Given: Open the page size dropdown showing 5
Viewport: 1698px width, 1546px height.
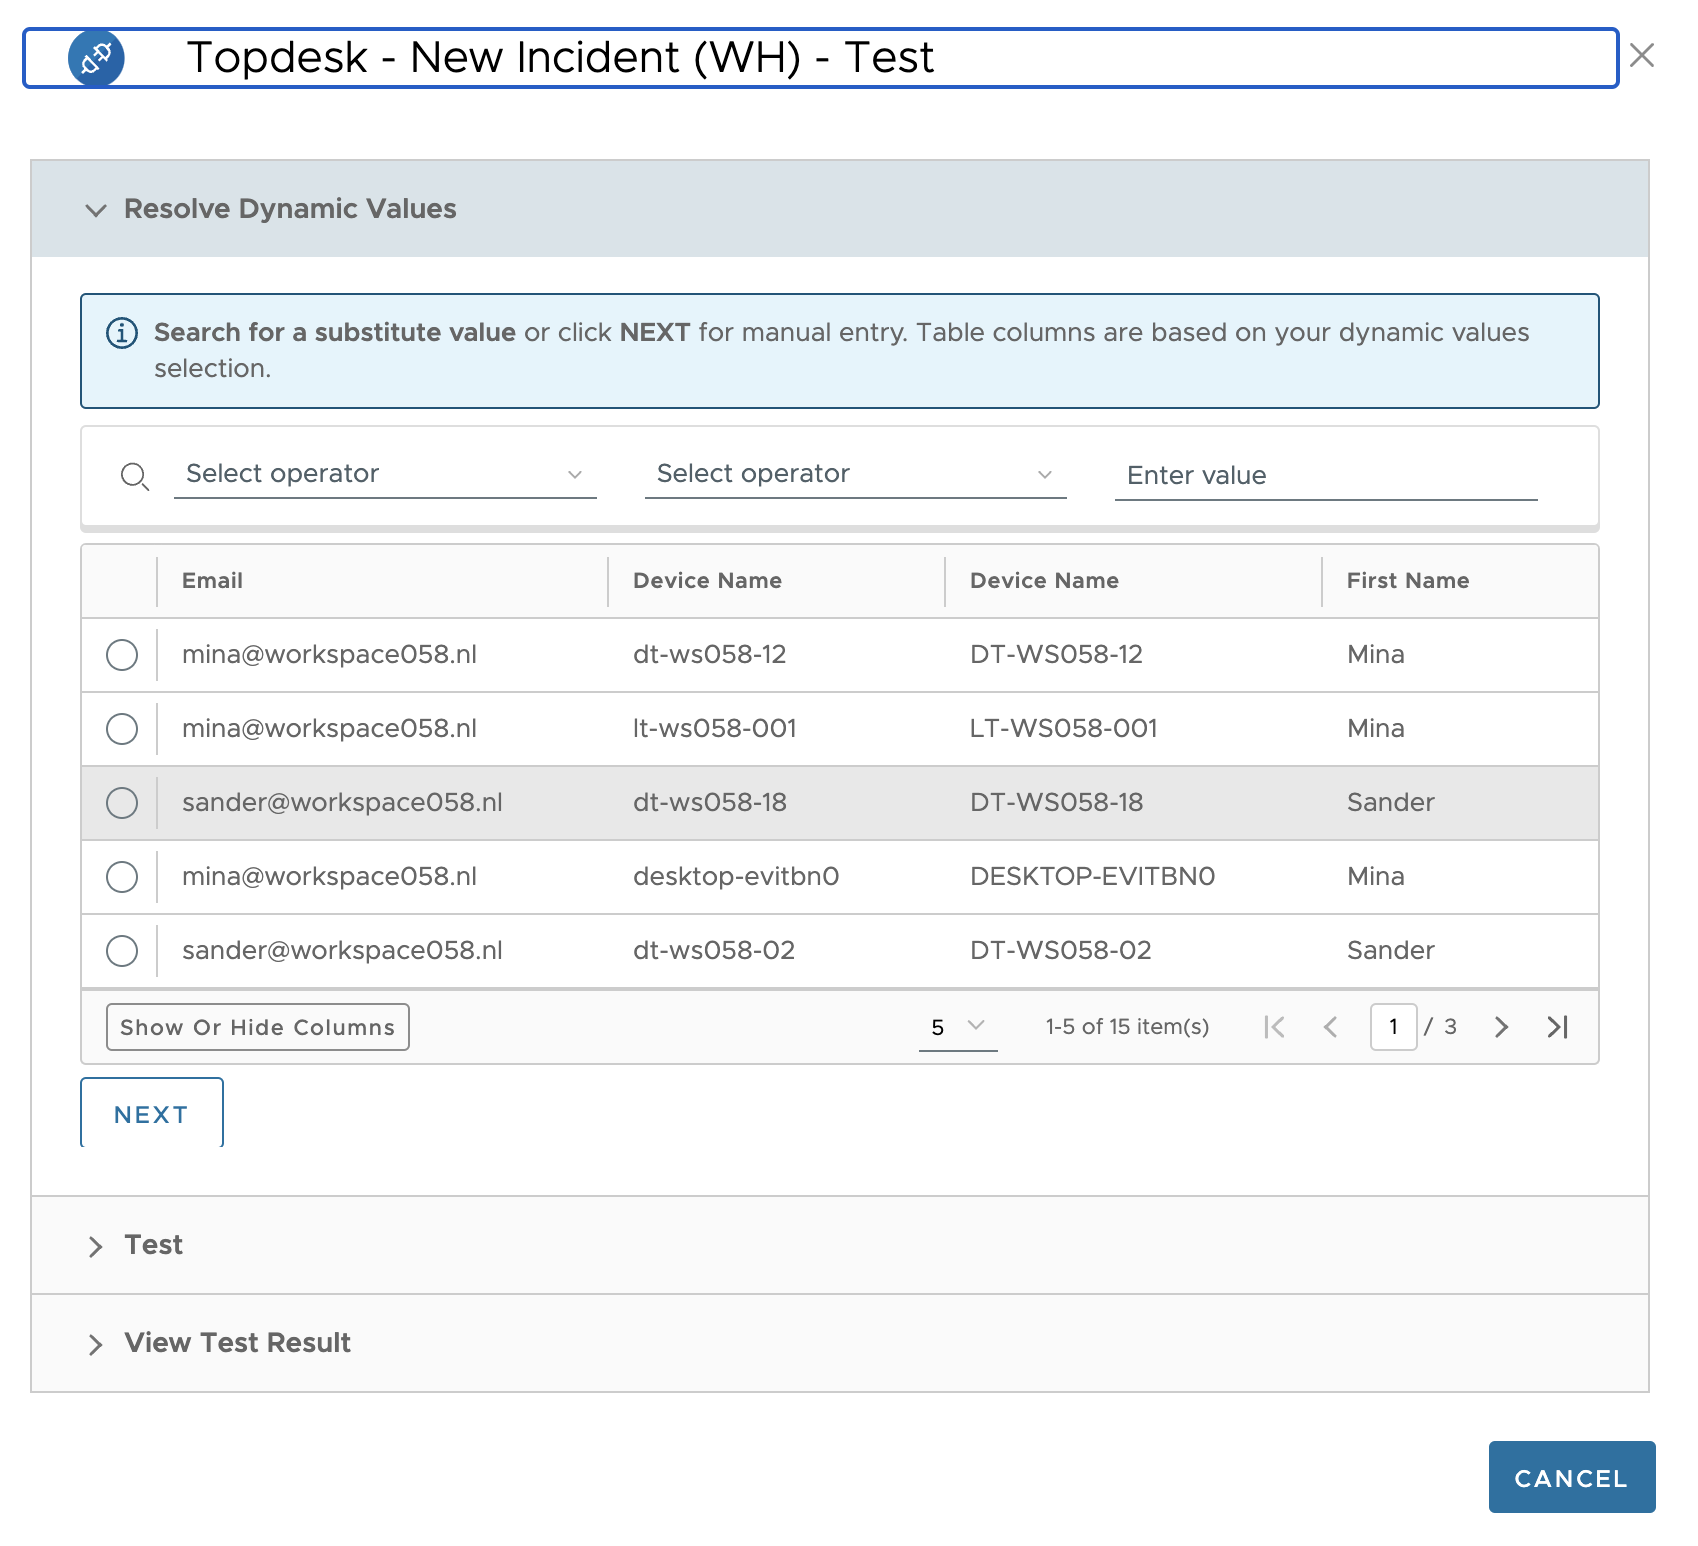Looking at the screenshot, I should point(956,1026).
